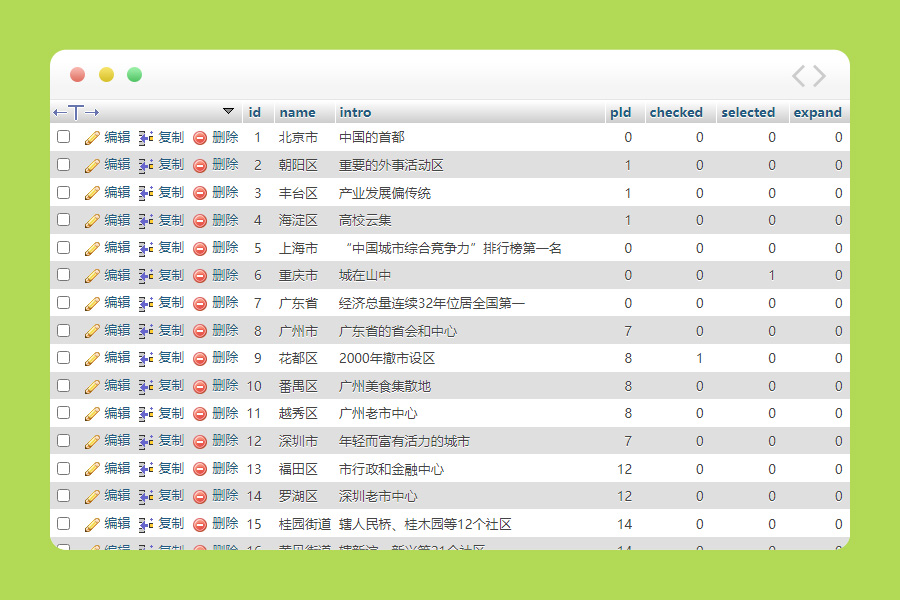Click the intro cell 高校云集
The height and width of the screenshot is (600, 900).
tap(365, 220)
